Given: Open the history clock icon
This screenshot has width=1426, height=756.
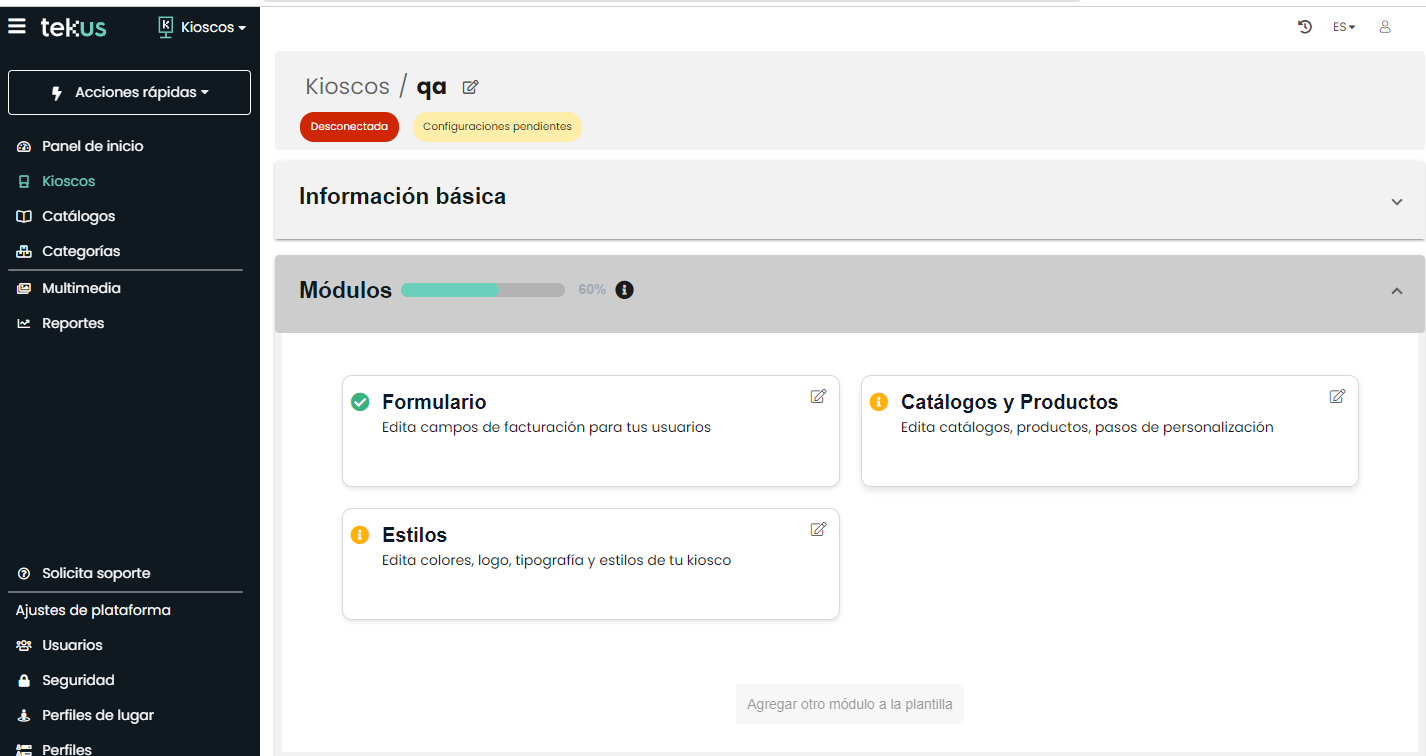Looking at the screenshot, I should pyautogui.click(x=1305, y=27).
